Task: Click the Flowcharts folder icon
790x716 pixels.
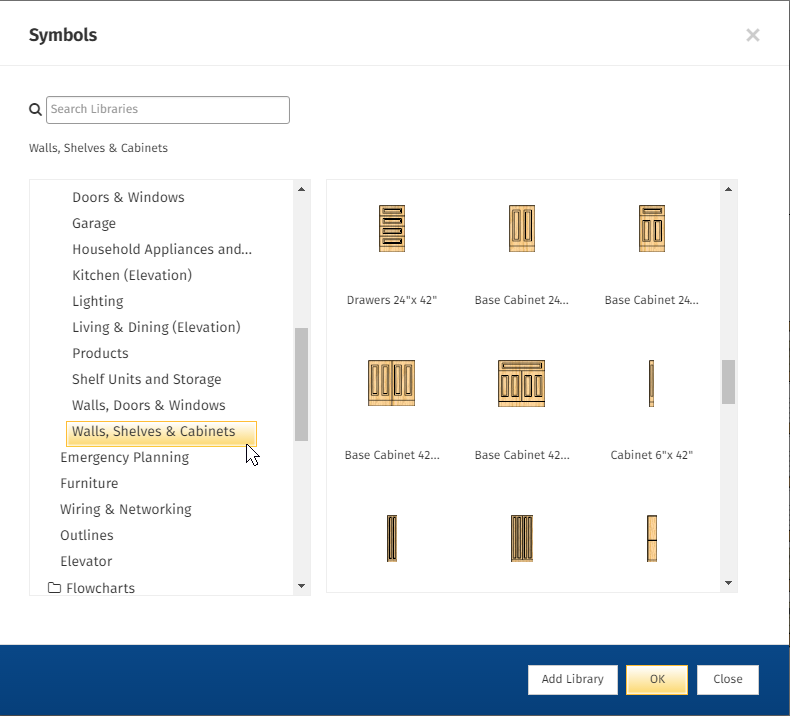Action: [54, 588]
